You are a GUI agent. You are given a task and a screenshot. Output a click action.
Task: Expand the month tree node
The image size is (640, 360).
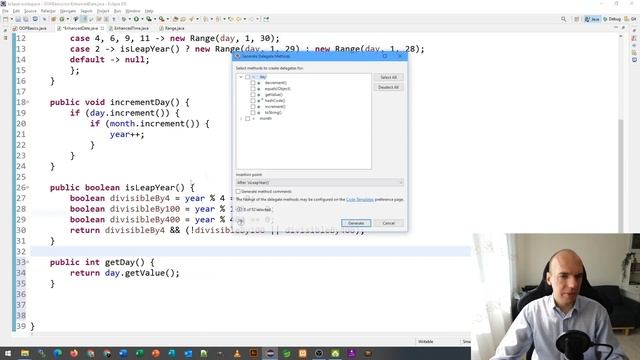pos(241,118)
